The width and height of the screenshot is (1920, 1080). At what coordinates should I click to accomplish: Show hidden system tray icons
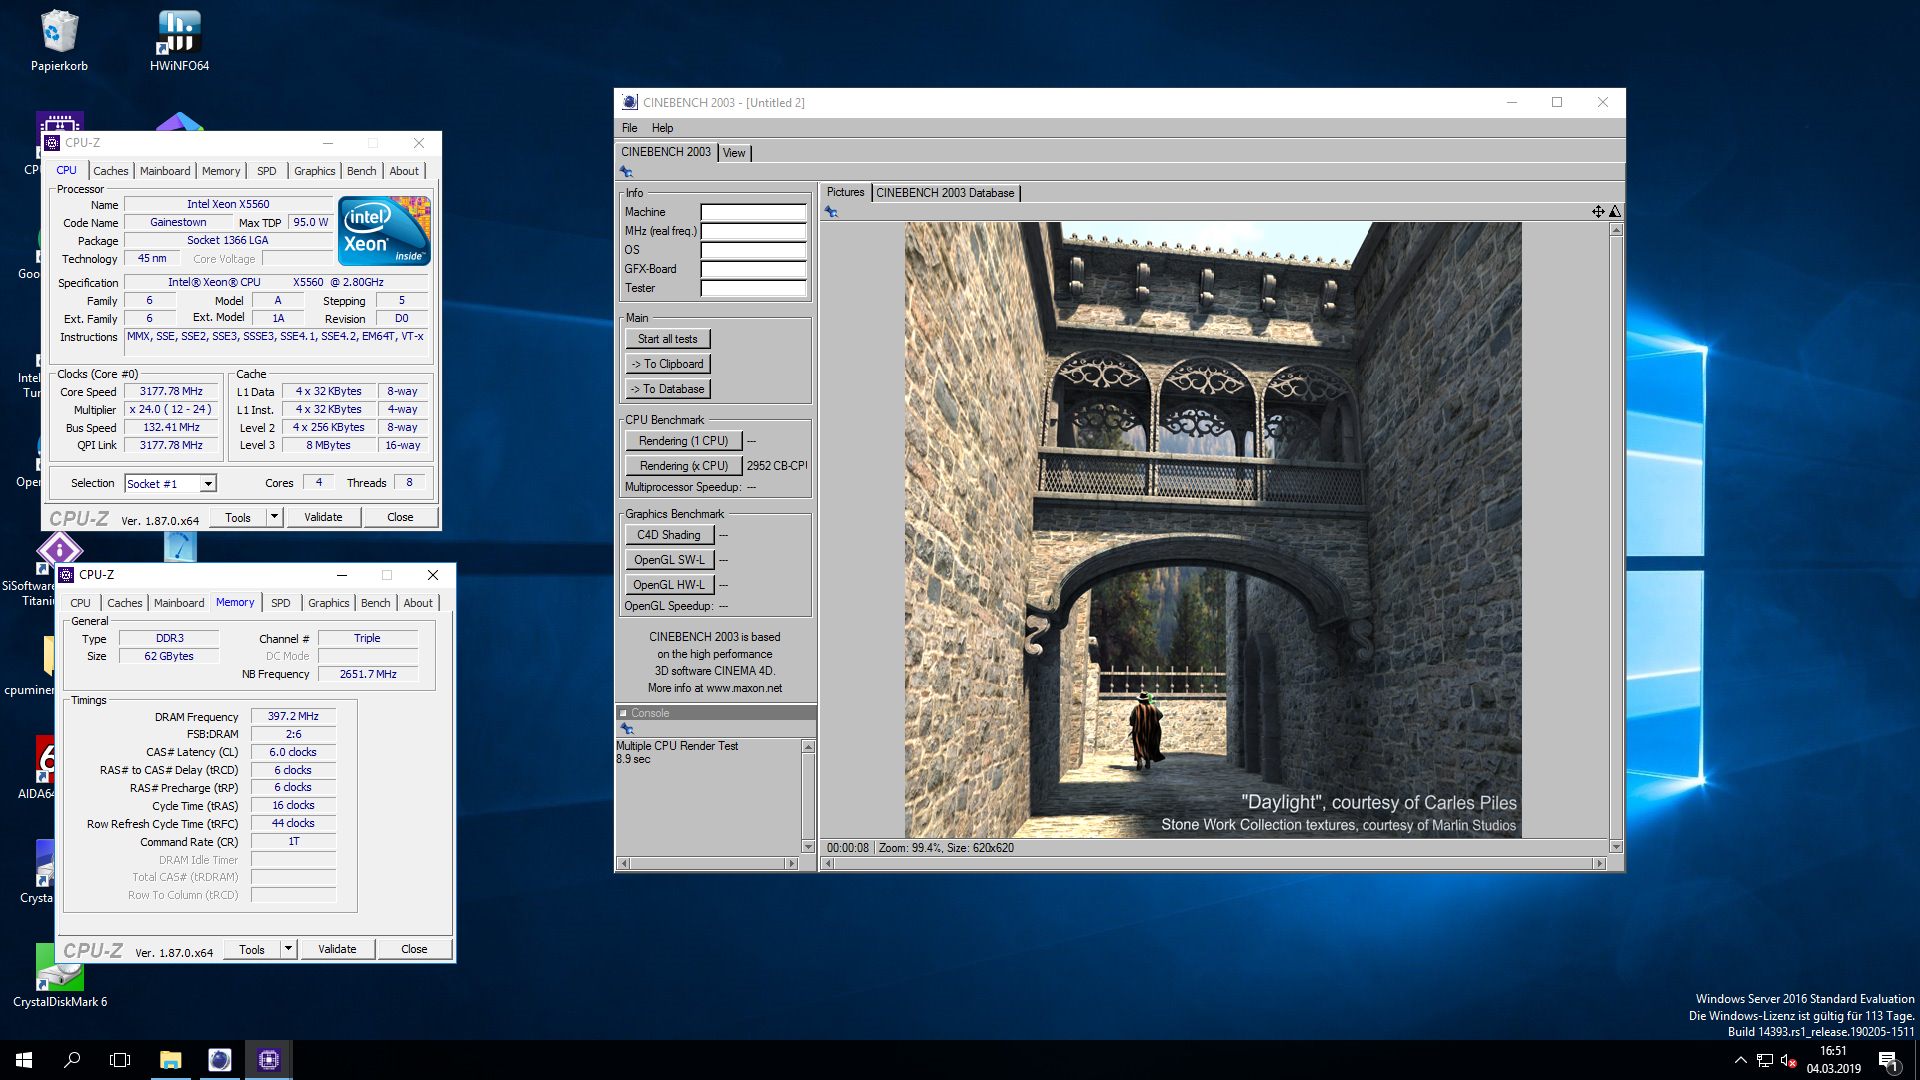[1741, 1060]
